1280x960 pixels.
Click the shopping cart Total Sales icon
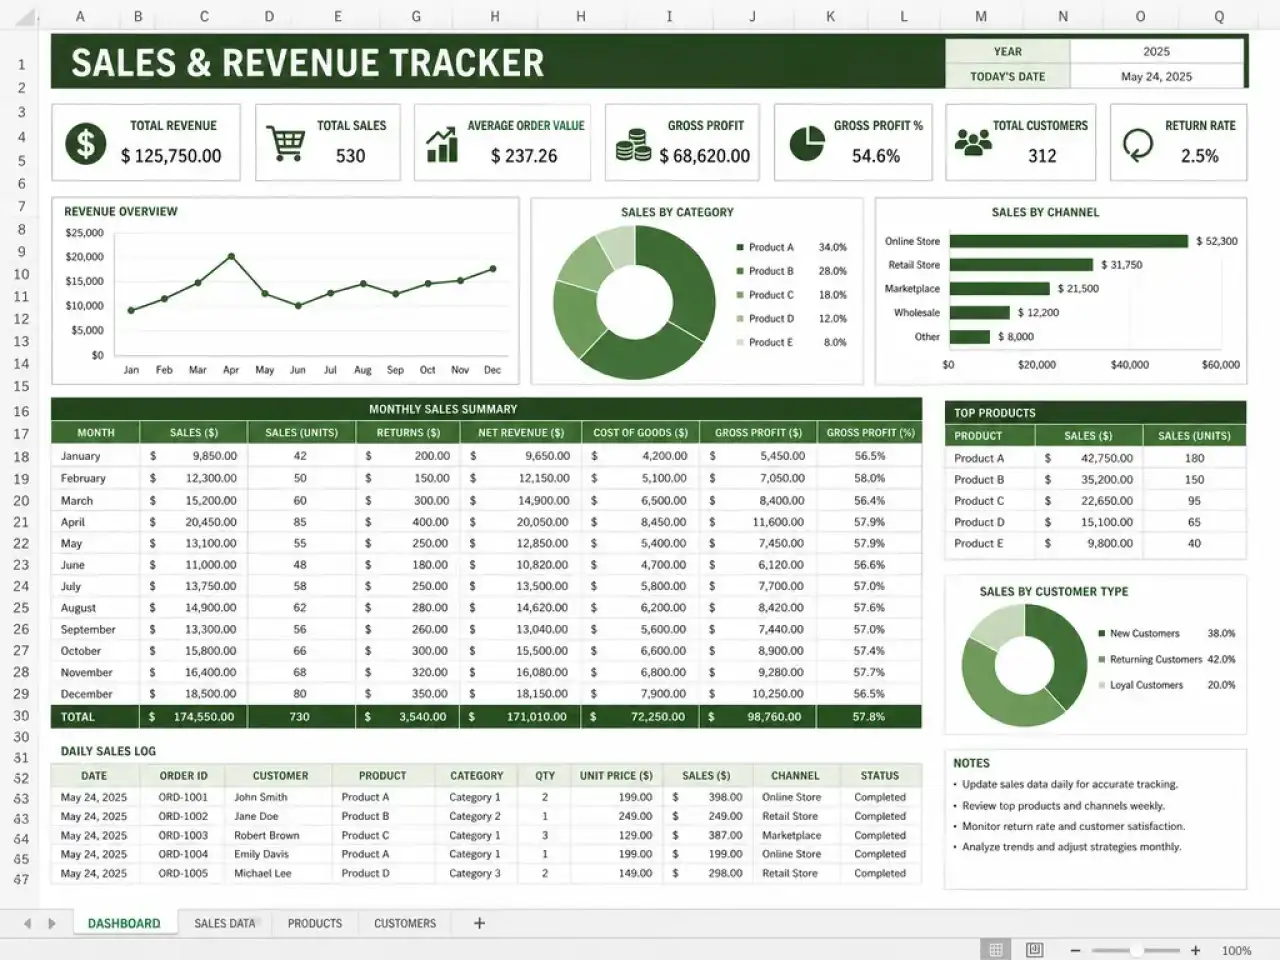(x=286, y=144)
